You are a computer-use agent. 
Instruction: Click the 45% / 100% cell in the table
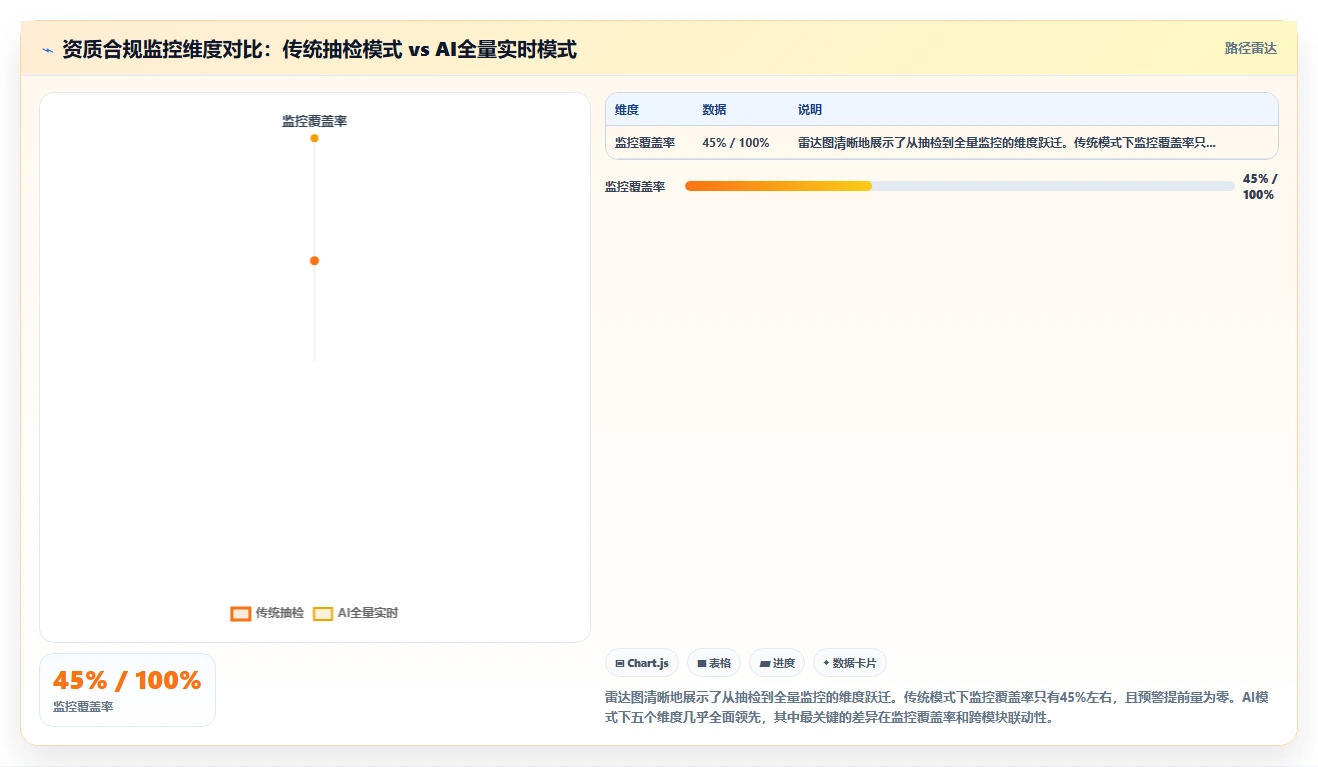tap(736, 143)
